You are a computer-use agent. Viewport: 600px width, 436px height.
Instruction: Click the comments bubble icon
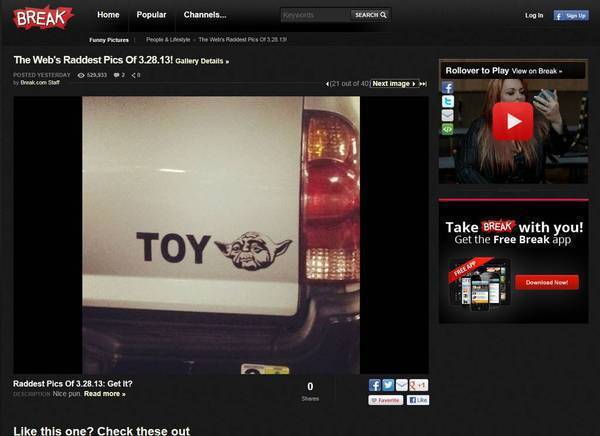tap(116, 75)
